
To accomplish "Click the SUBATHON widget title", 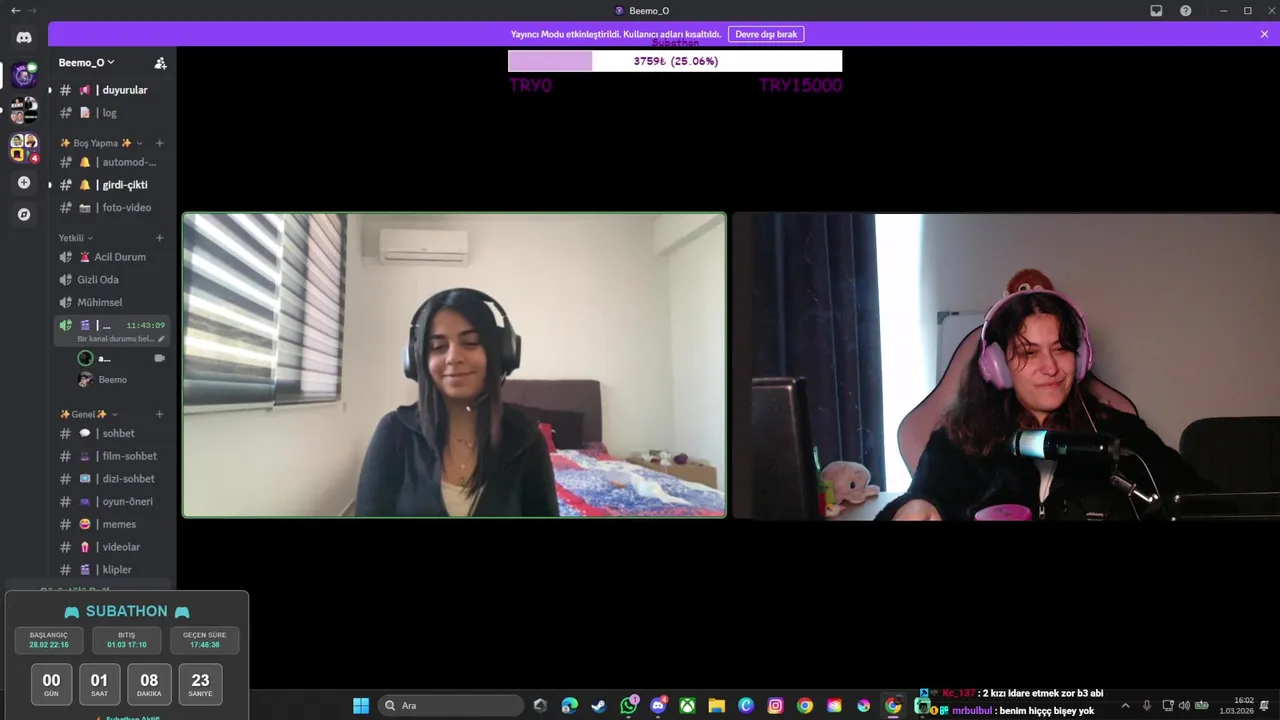I will coord(127,612).
